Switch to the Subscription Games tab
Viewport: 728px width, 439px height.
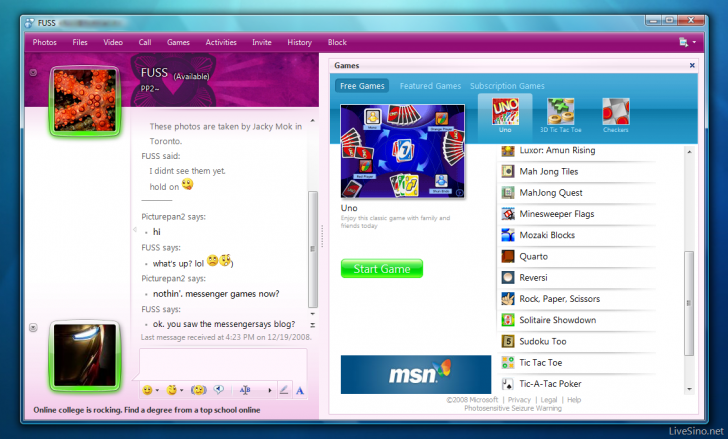coord(507,86)
